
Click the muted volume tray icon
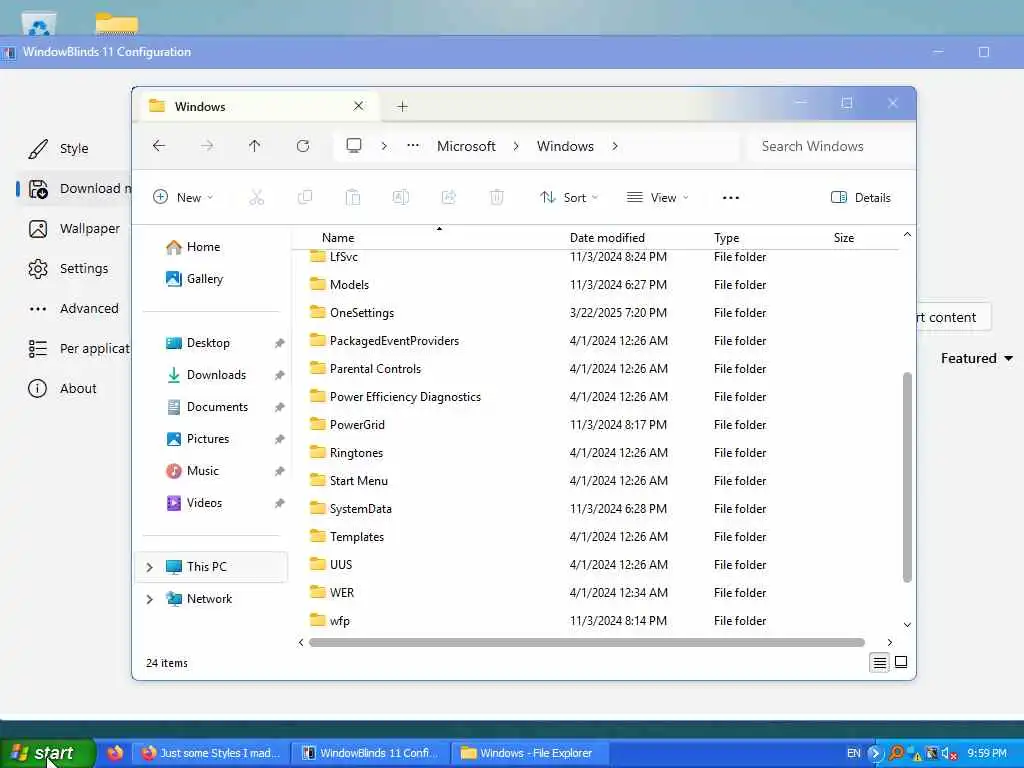coord(949,754)
